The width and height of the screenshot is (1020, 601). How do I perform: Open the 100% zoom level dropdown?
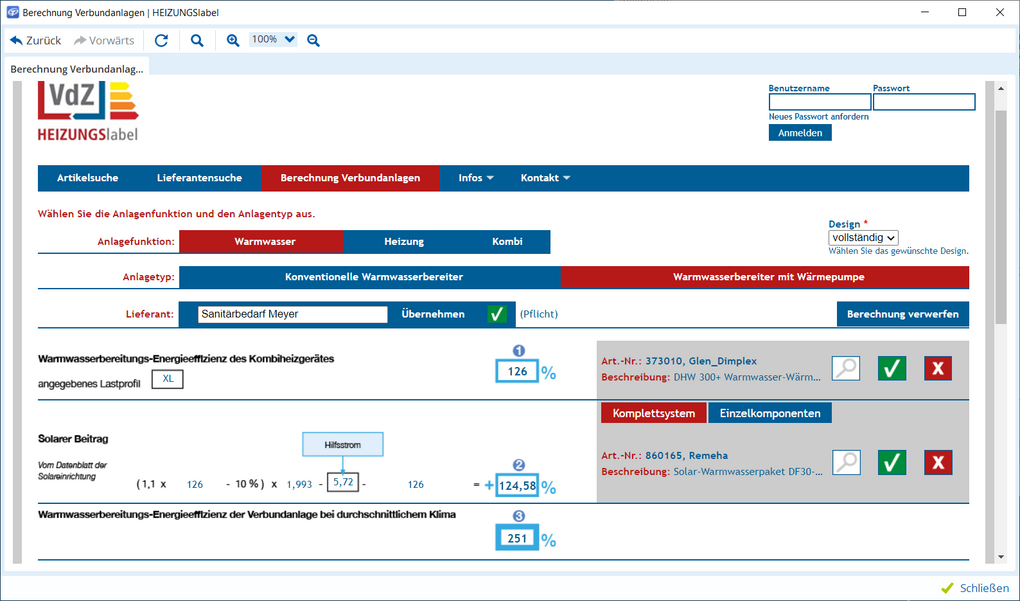[x=273, y=40]
